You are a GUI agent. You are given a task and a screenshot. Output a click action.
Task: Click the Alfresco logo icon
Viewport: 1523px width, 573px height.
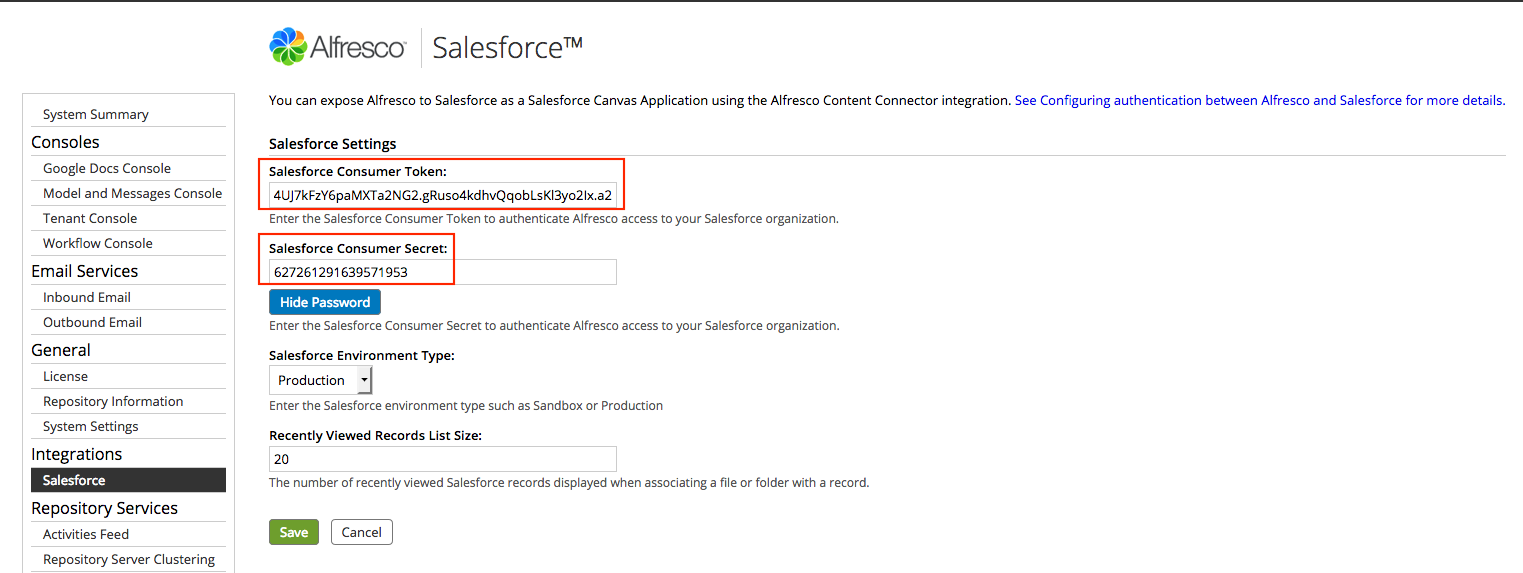(x=288, y=47)
